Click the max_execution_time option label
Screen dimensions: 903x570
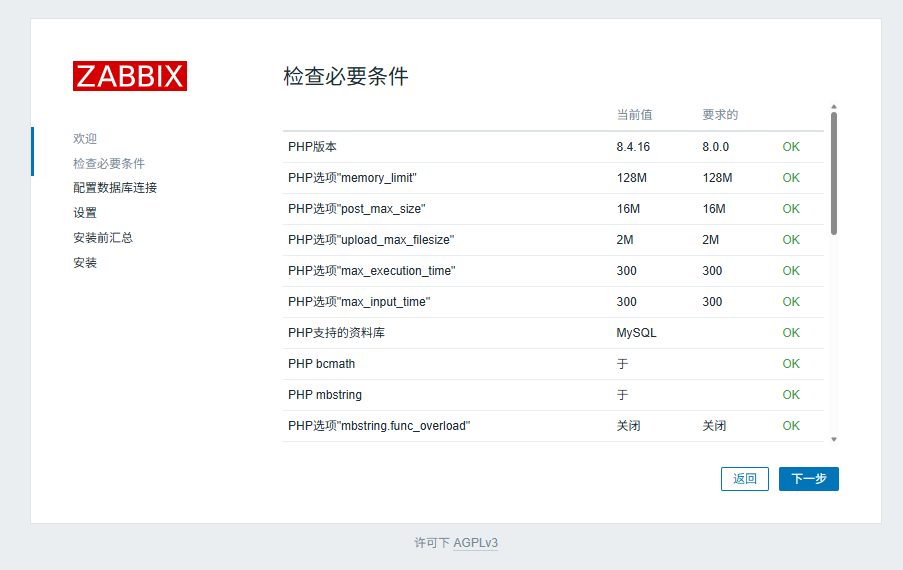pos(371,271)
